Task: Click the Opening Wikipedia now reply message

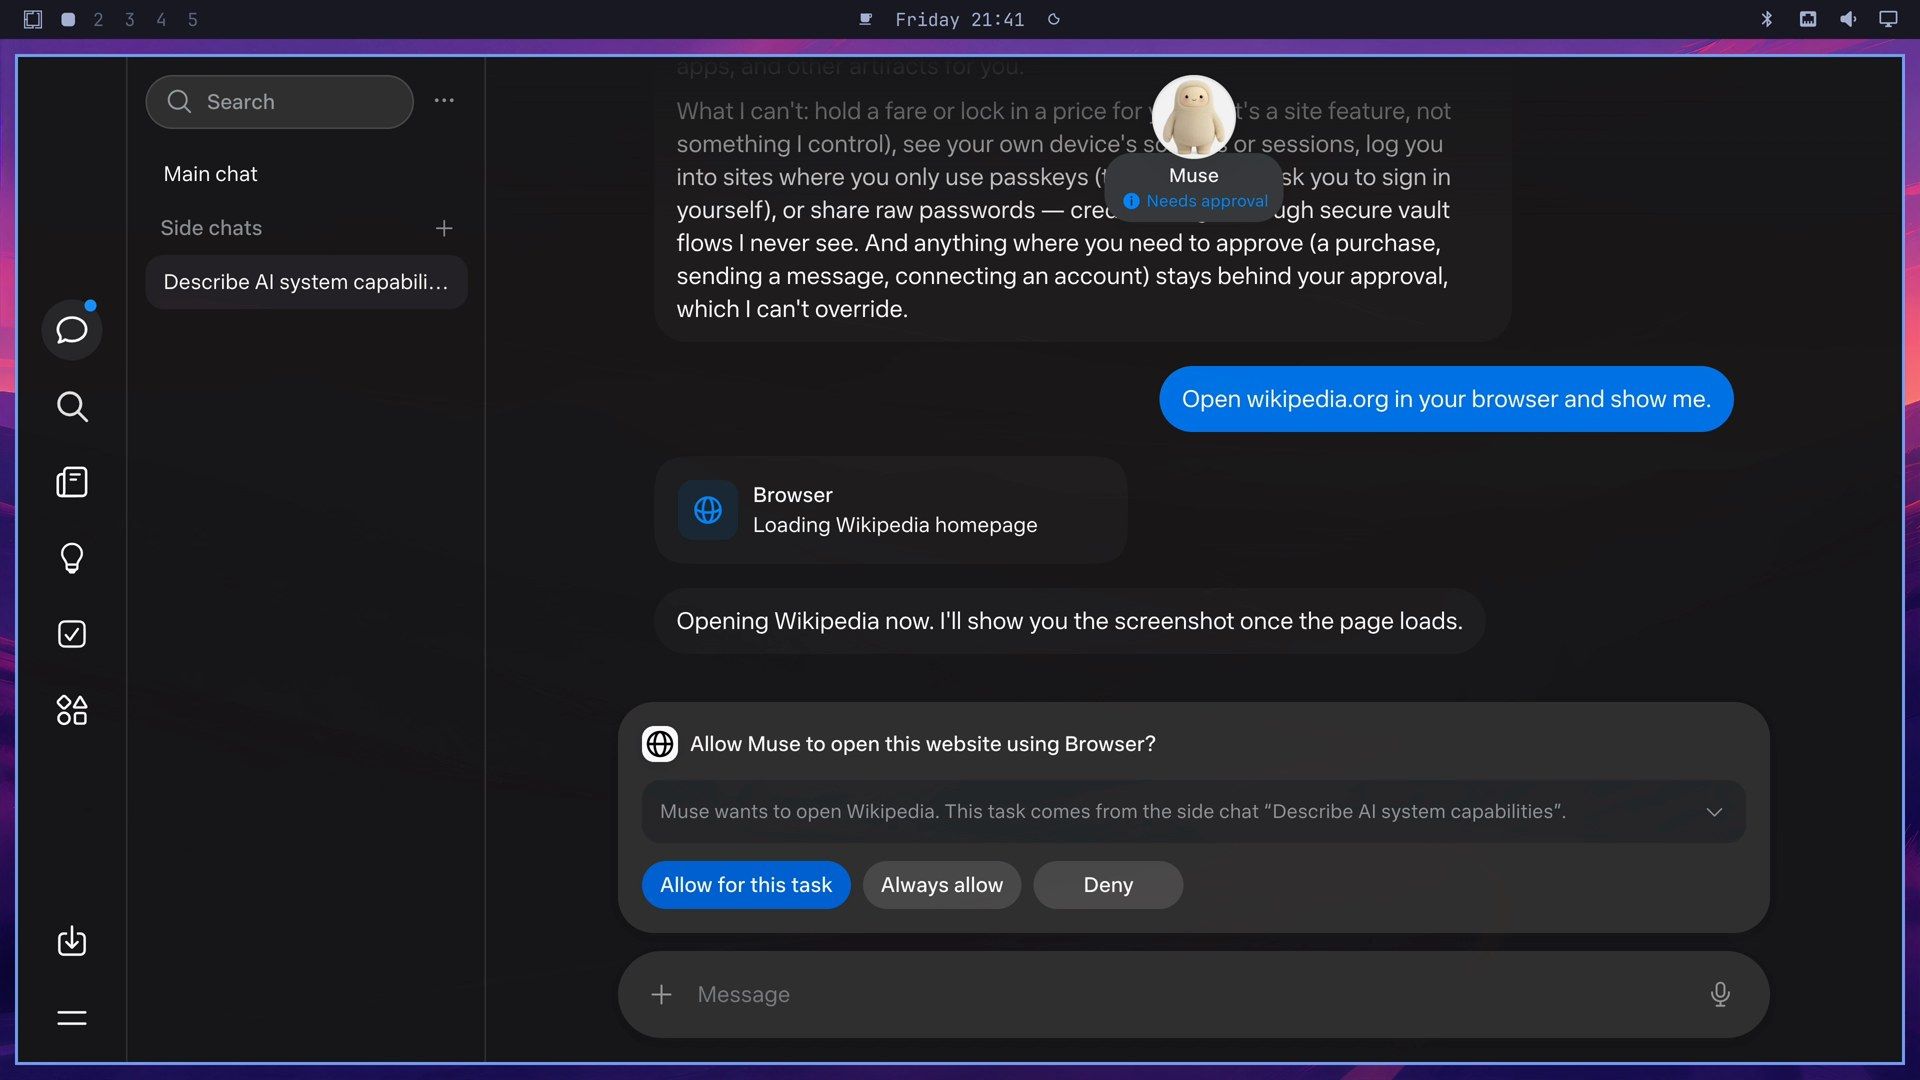Action: (1069, 621)
